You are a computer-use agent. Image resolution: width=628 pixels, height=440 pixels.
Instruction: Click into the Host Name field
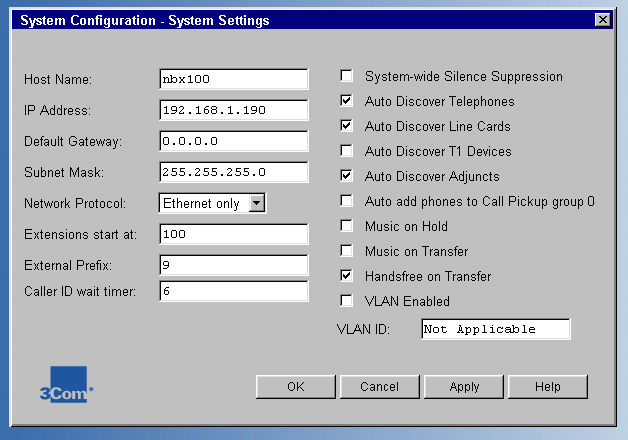[233, 79]
